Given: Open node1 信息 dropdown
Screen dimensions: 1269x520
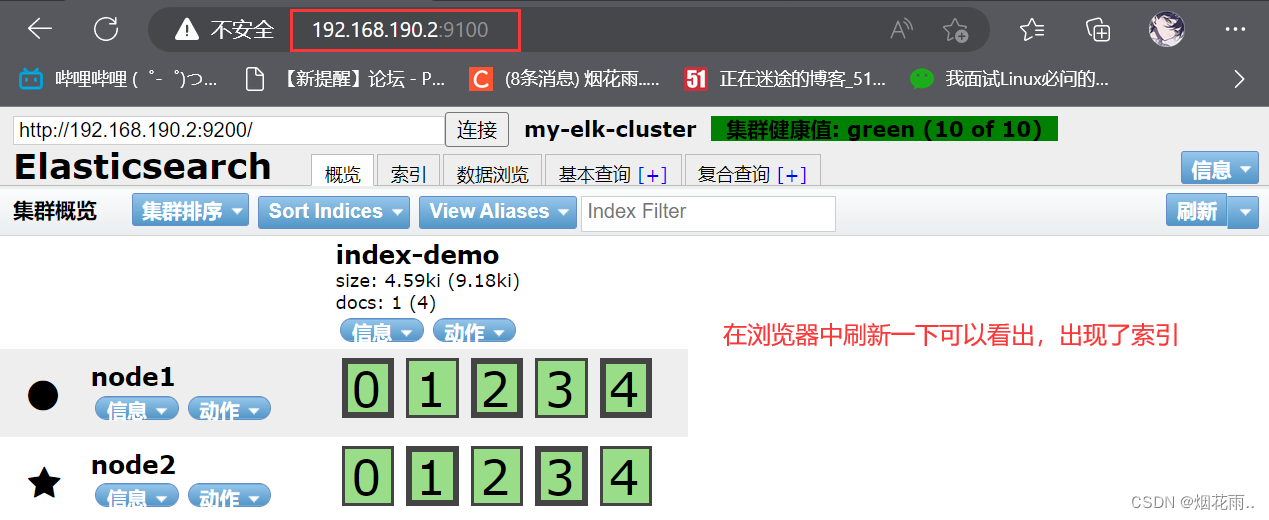Looking at the screenshot, I should point(137,409).
